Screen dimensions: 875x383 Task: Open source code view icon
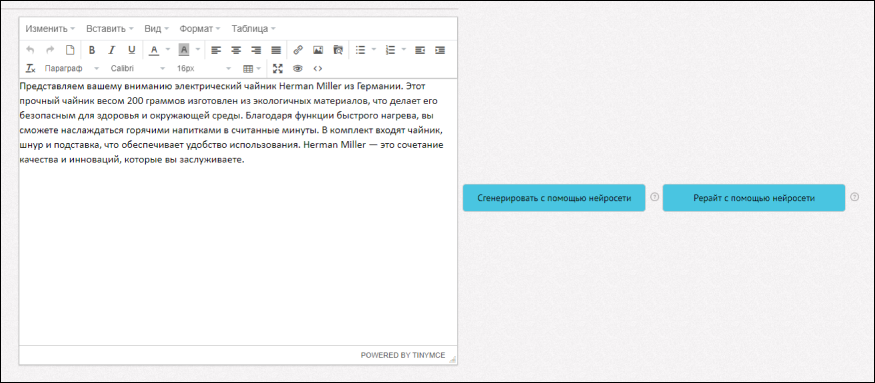318,69
